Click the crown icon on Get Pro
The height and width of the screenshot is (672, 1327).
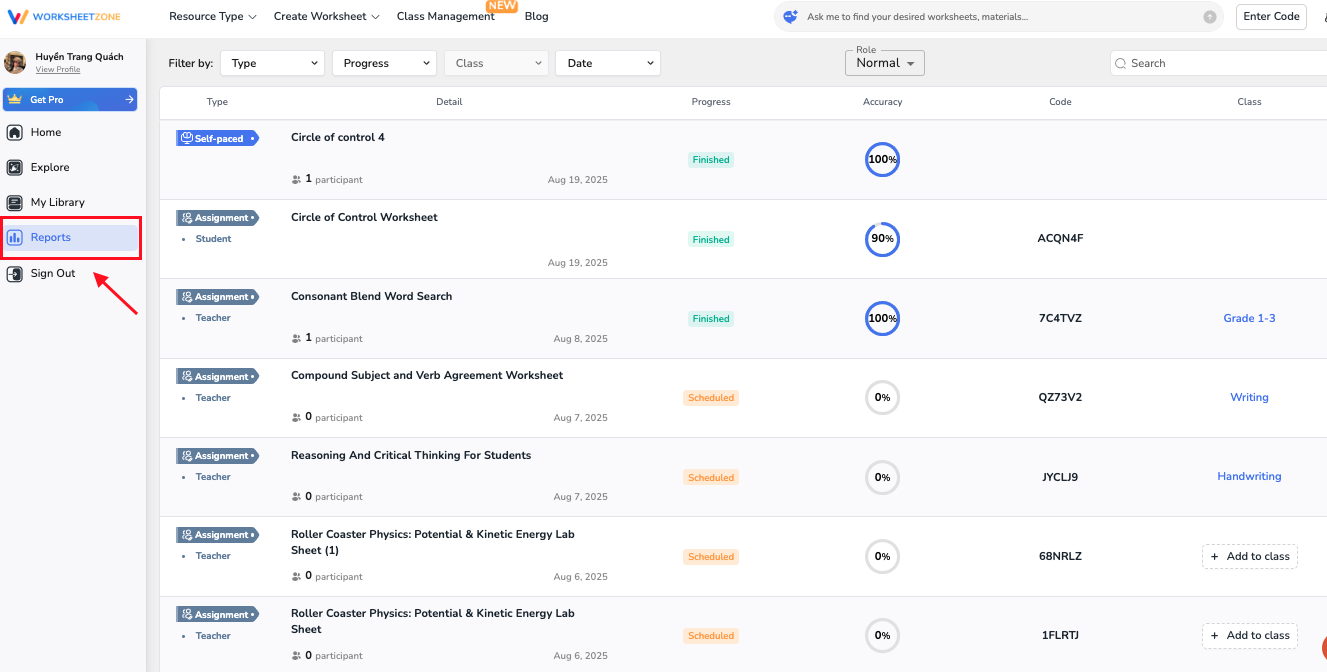(15, 99)
